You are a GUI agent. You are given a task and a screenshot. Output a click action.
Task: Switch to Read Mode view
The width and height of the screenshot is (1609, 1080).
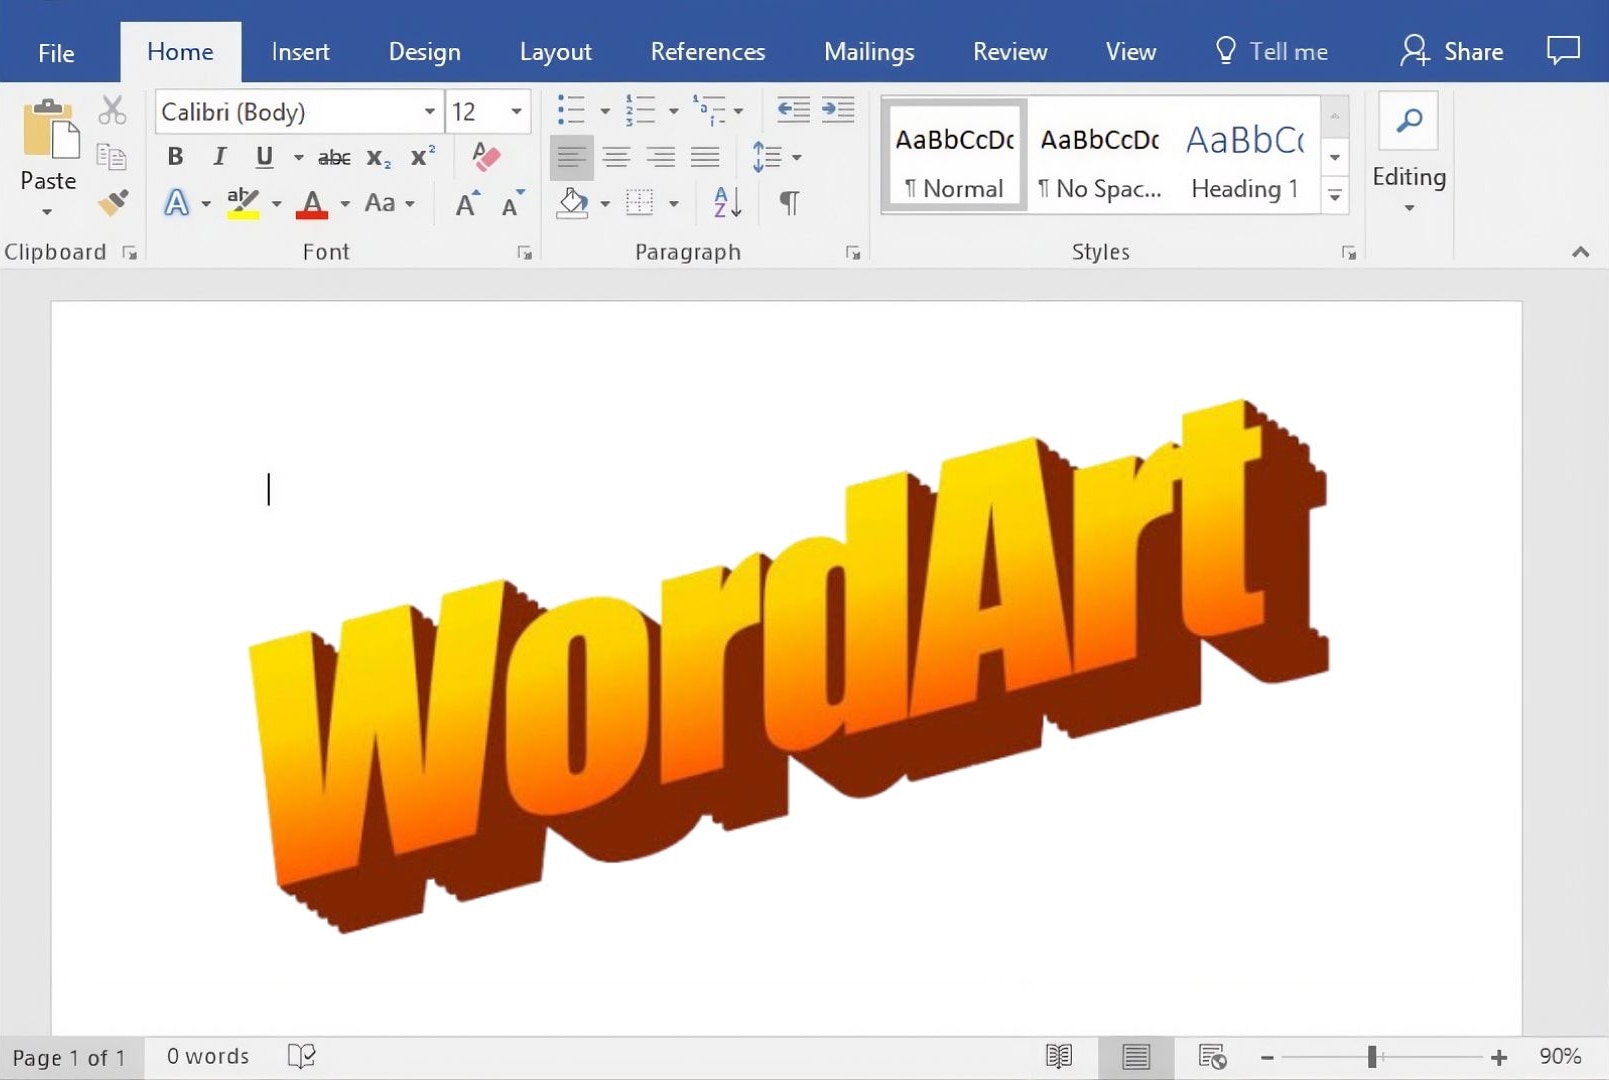pos(1059,1056)
